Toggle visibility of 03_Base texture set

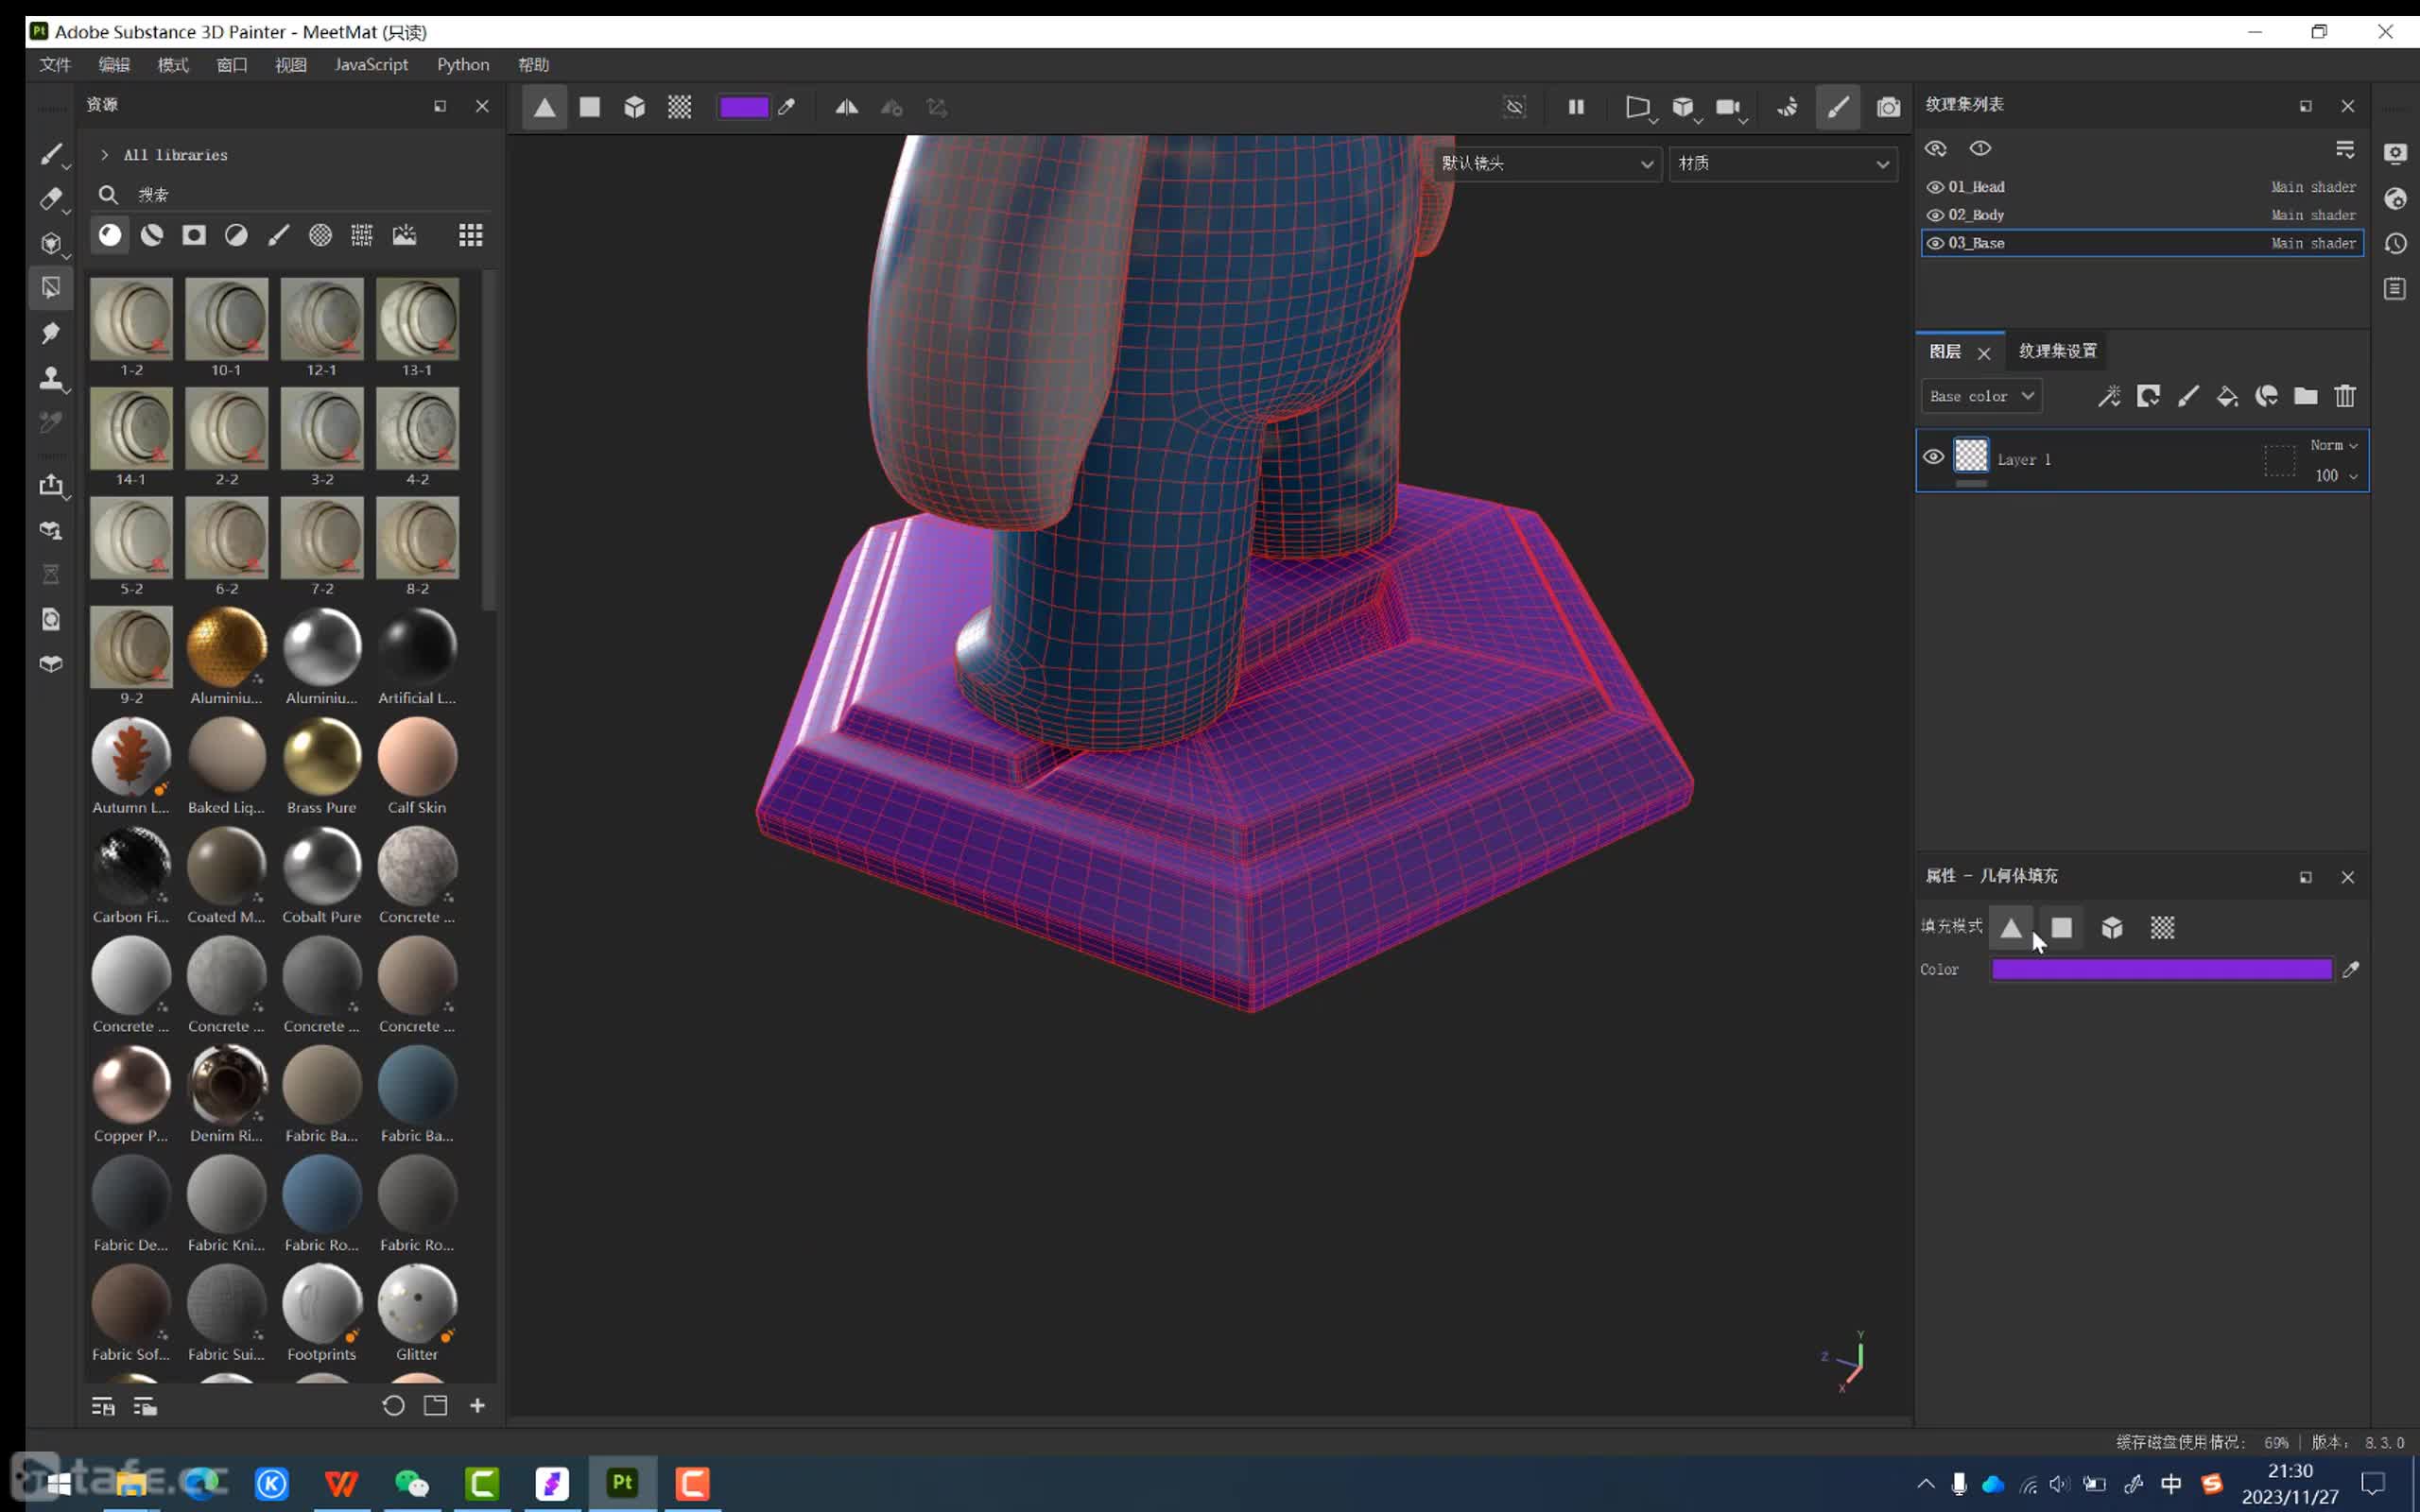1935,243
